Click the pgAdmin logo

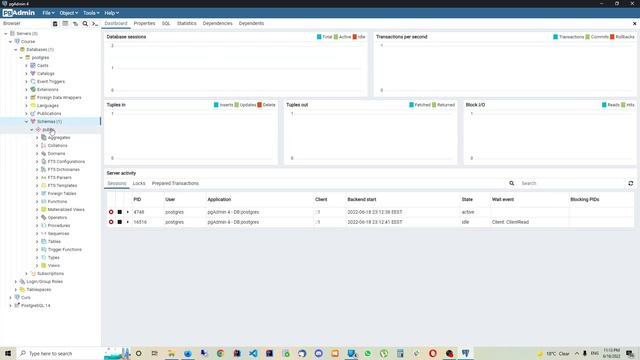19,13
